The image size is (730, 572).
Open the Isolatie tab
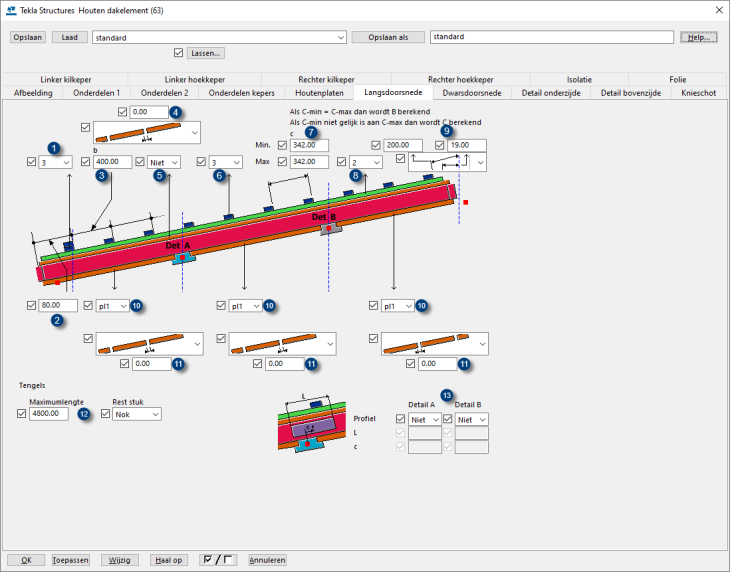pyautogui.click(x=579, y=80)
